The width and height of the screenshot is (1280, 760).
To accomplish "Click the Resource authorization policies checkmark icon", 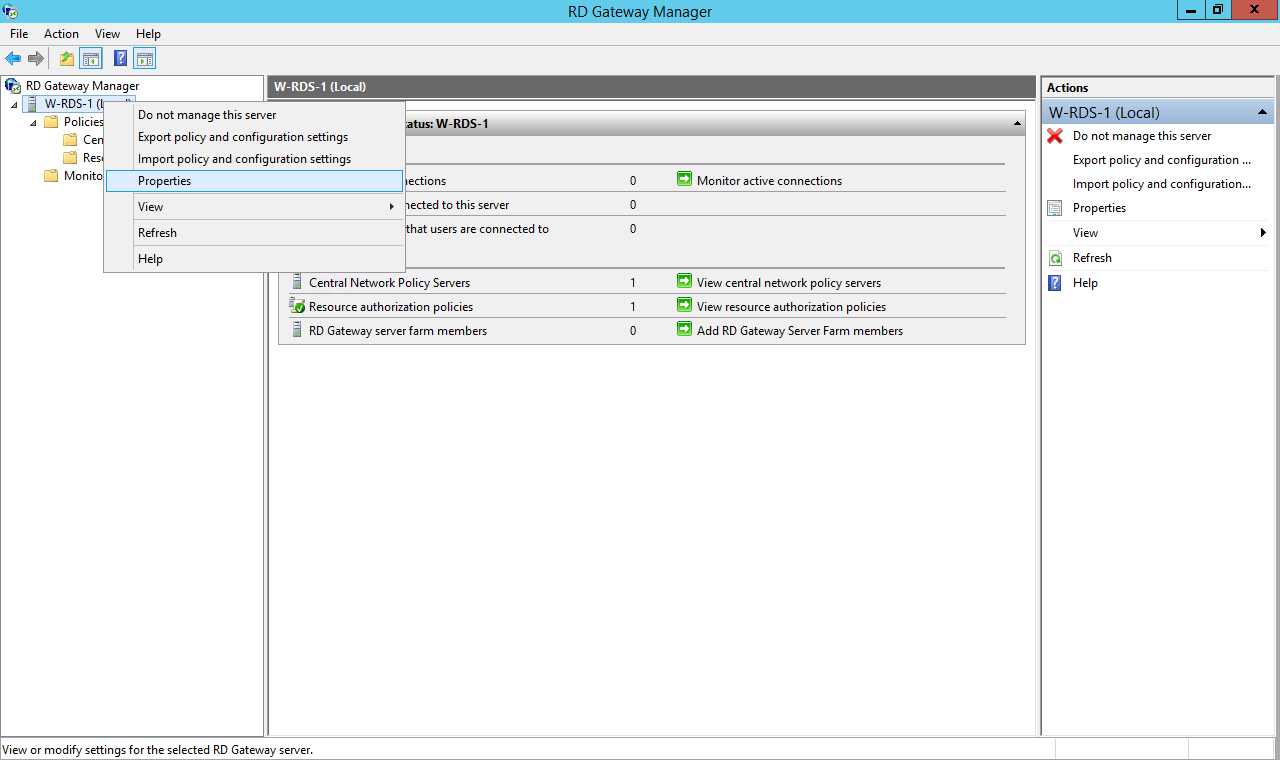I will [x=297, y=306].
